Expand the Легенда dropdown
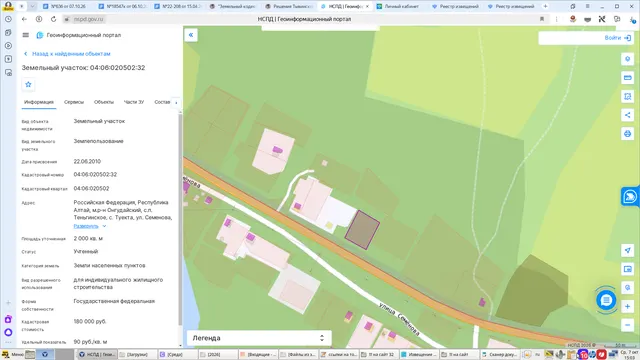 click(259, 338)
